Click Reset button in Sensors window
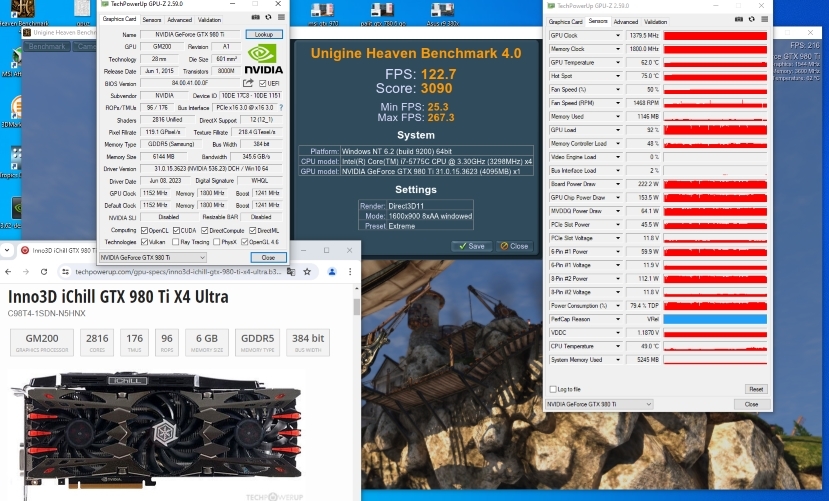This screenshot has height=501, width=829. point(756,389)
